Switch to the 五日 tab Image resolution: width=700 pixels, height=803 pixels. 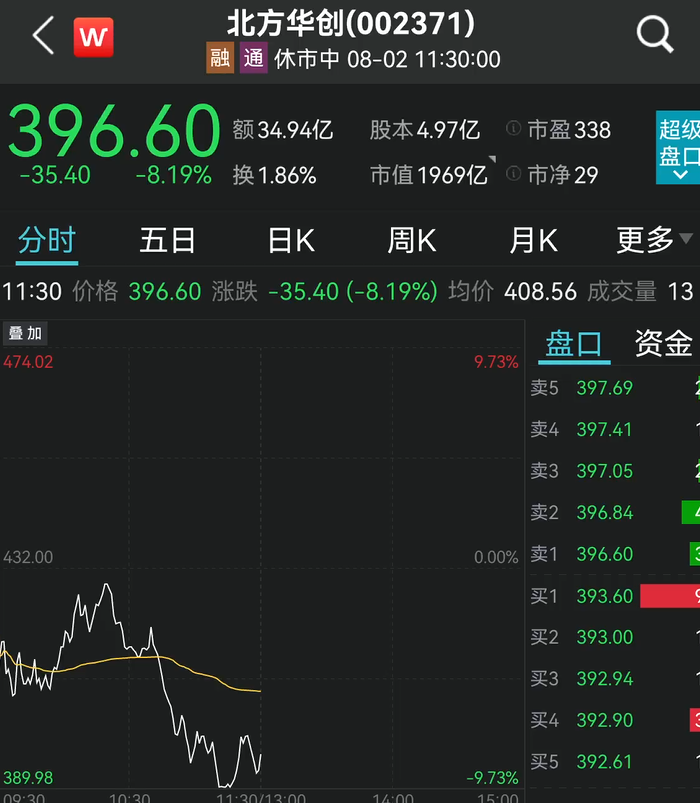click(x=167, y=240)
